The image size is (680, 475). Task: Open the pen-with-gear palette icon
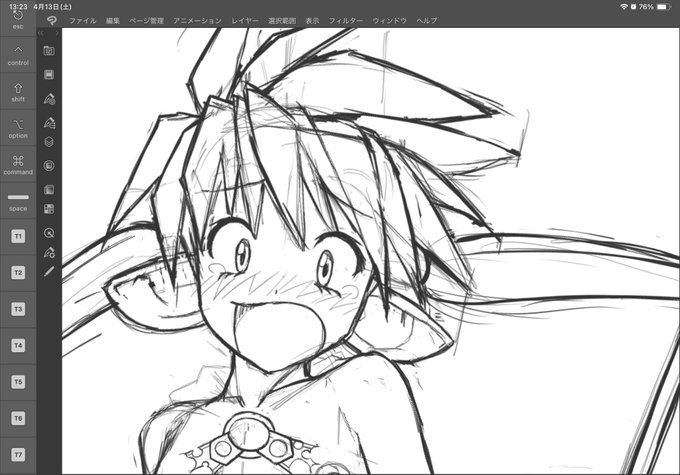(49, 252)
